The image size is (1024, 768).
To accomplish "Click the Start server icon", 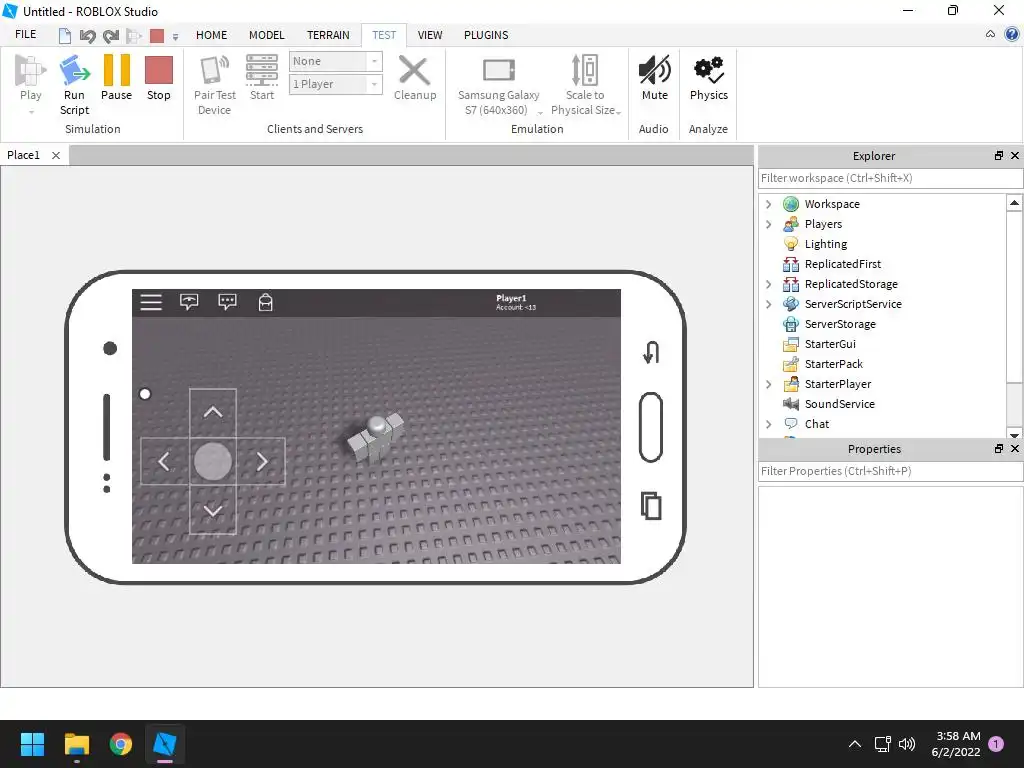I will pyautogui.click(x=262, y=71).
